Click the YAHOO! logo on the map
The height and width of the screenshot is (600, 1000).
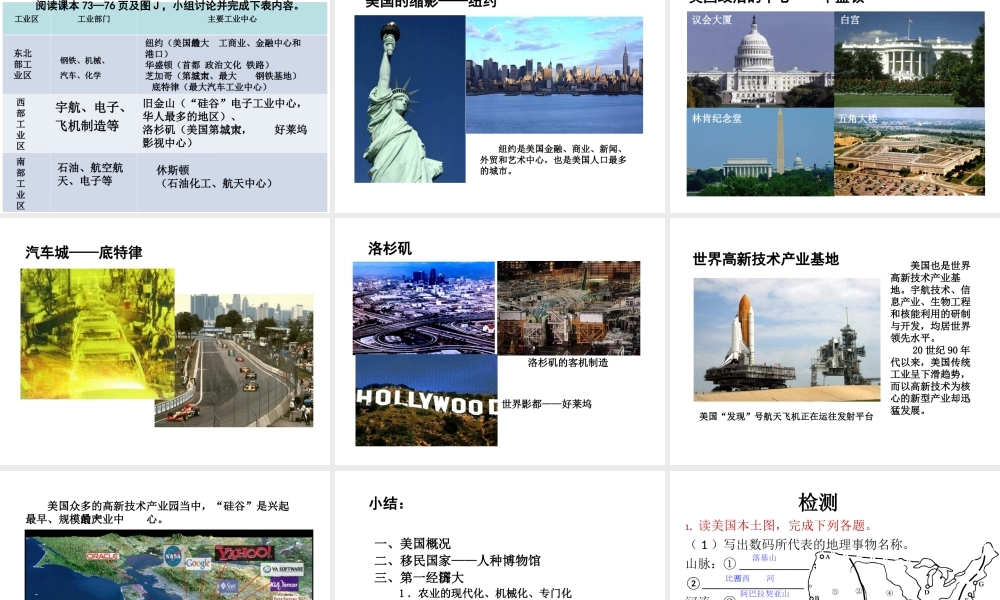244,552
